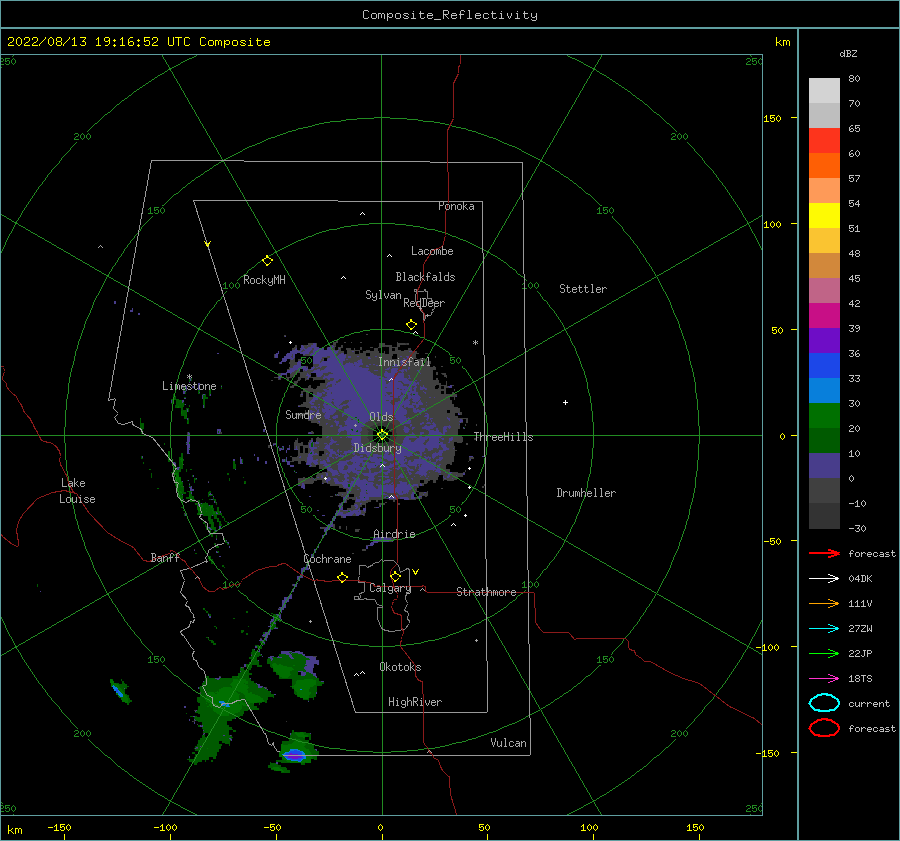Click the Innisfail label

[x=404, y=362]
